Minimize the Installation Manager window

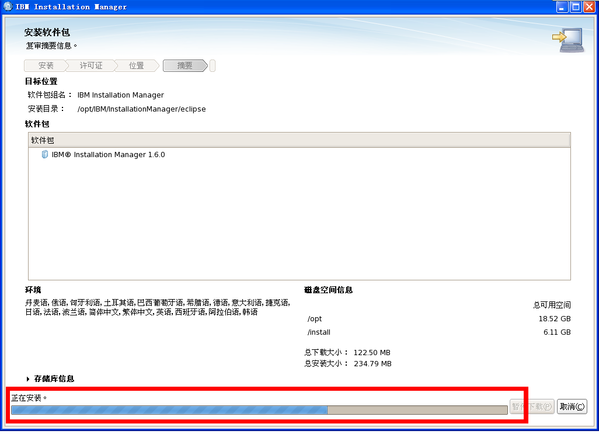(562, 6)
